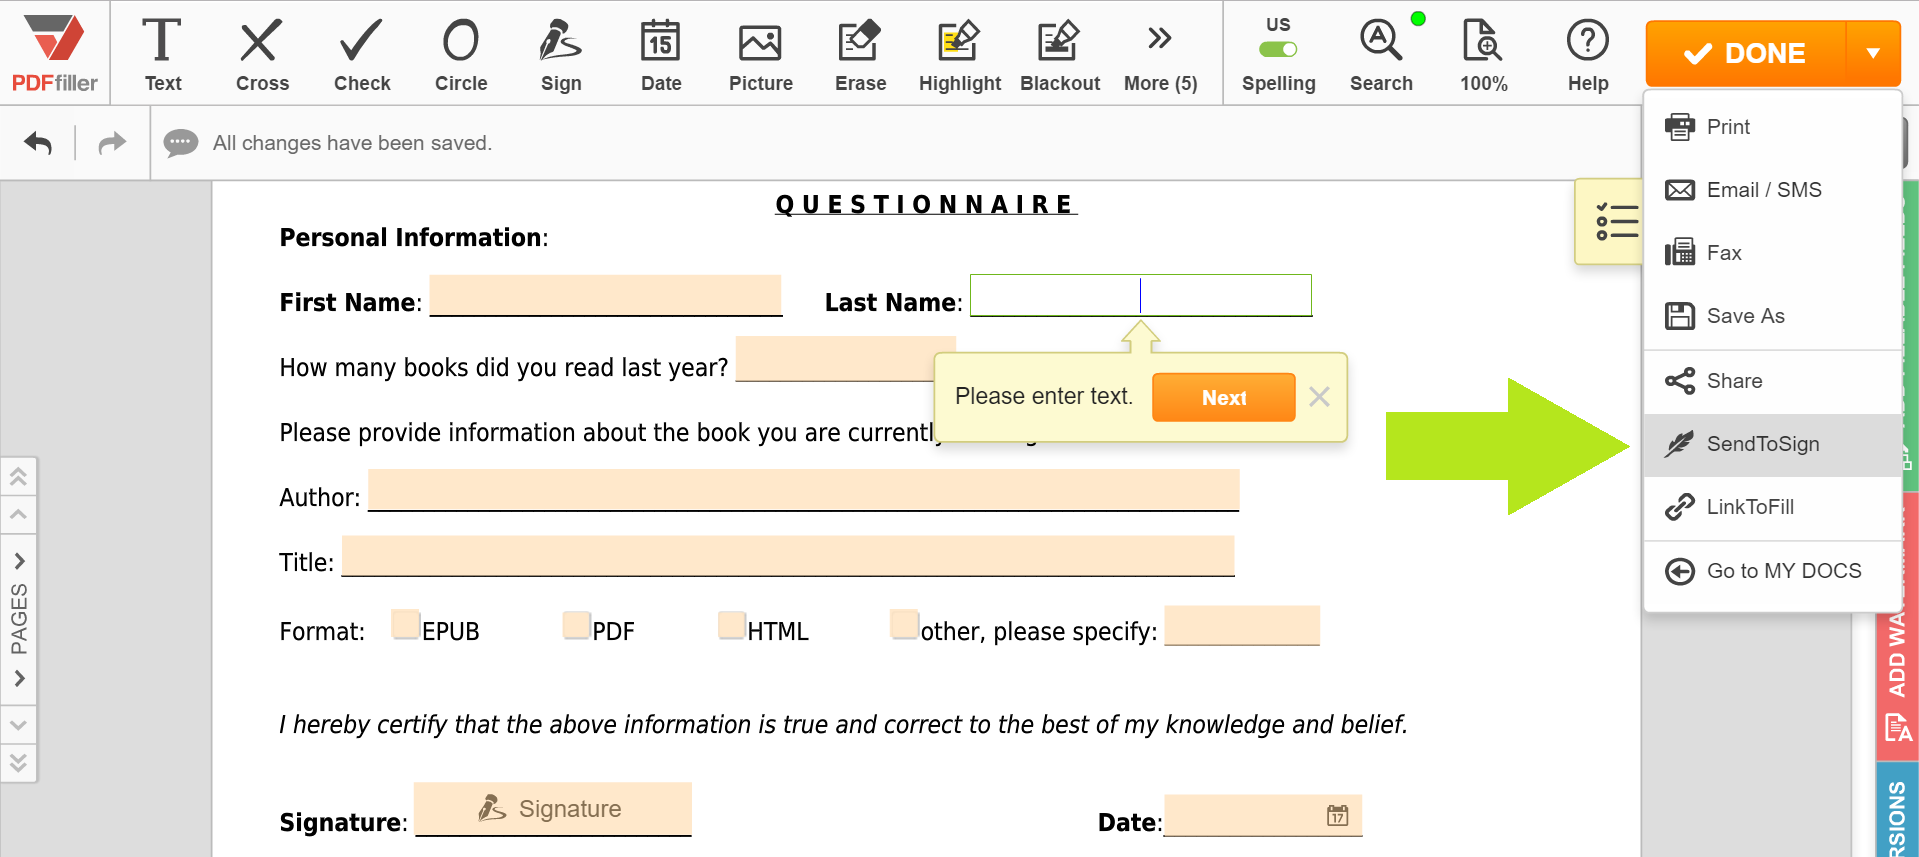Select the Erase tool
Screen dimensions: 1919x857
pos(860,54)
